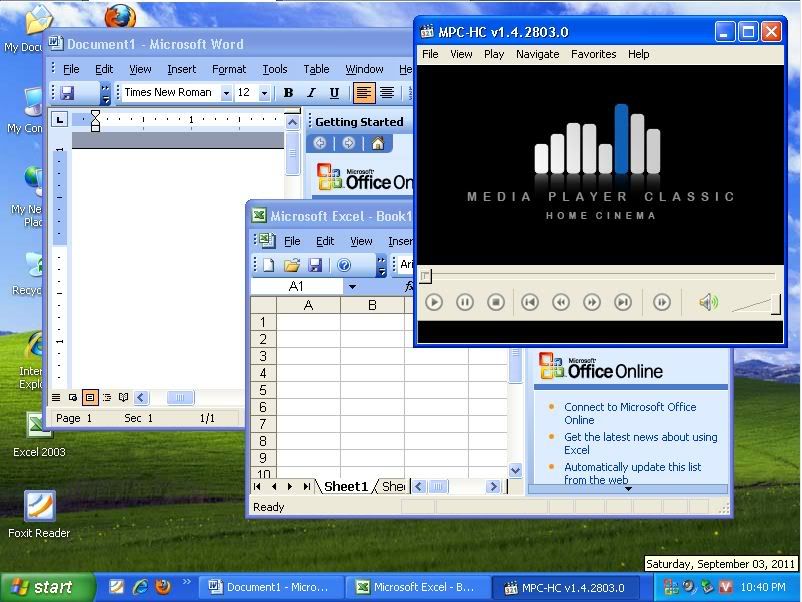Click the Pause button in MPC-HC
802x602 pixels.
[464, 302]
